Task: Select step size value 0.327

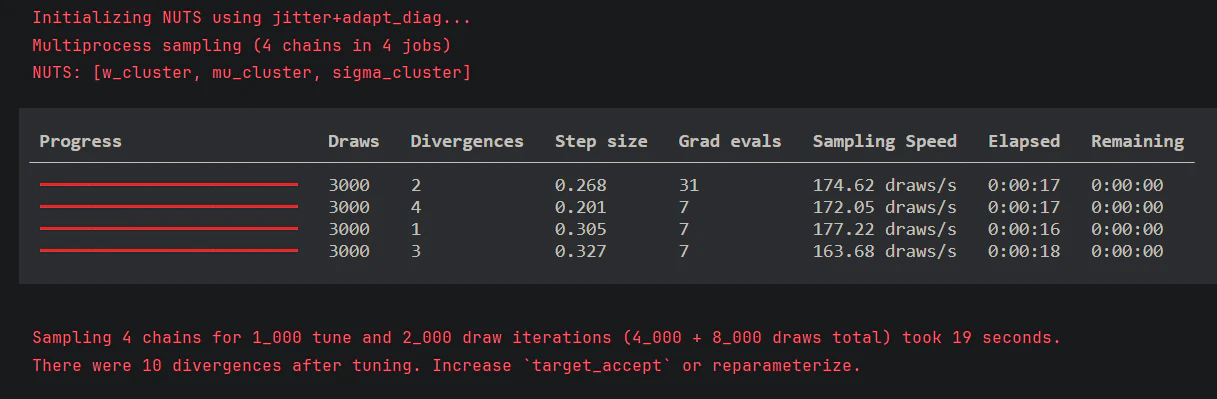Action: tap(581, 251)
